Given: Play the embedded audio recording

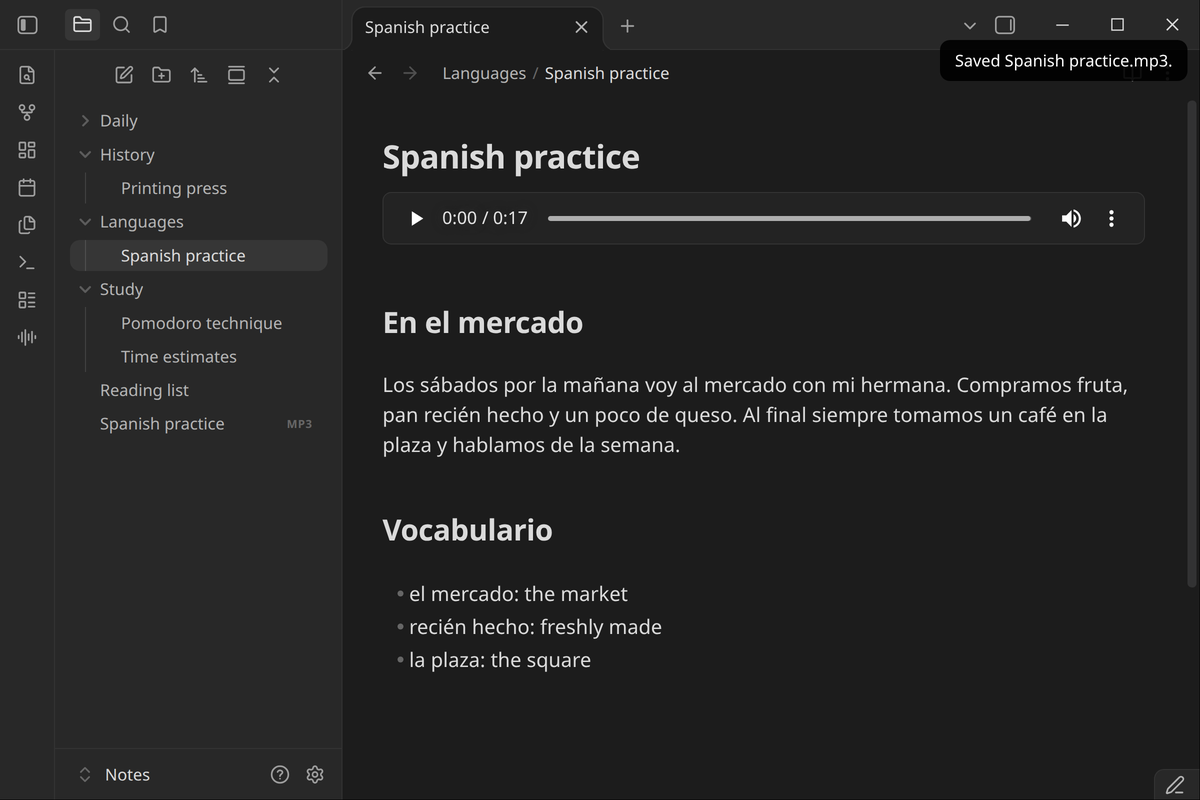Looking at the screenshot, I should 417,218.
